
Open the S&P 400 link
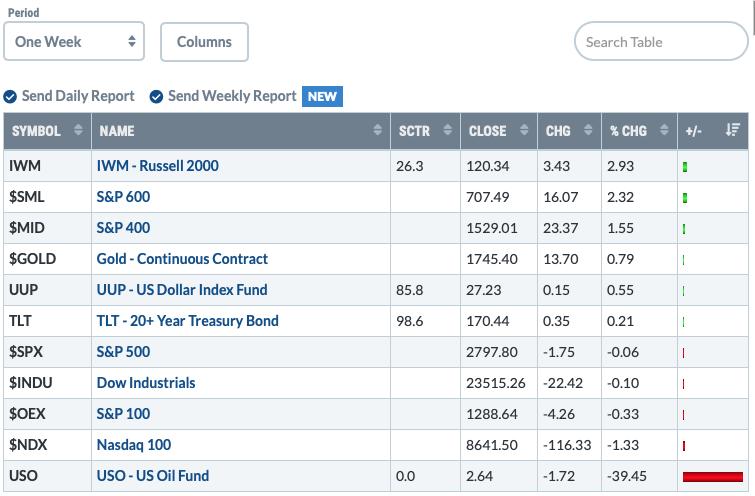pyautogui.click(x=123, y=227)
